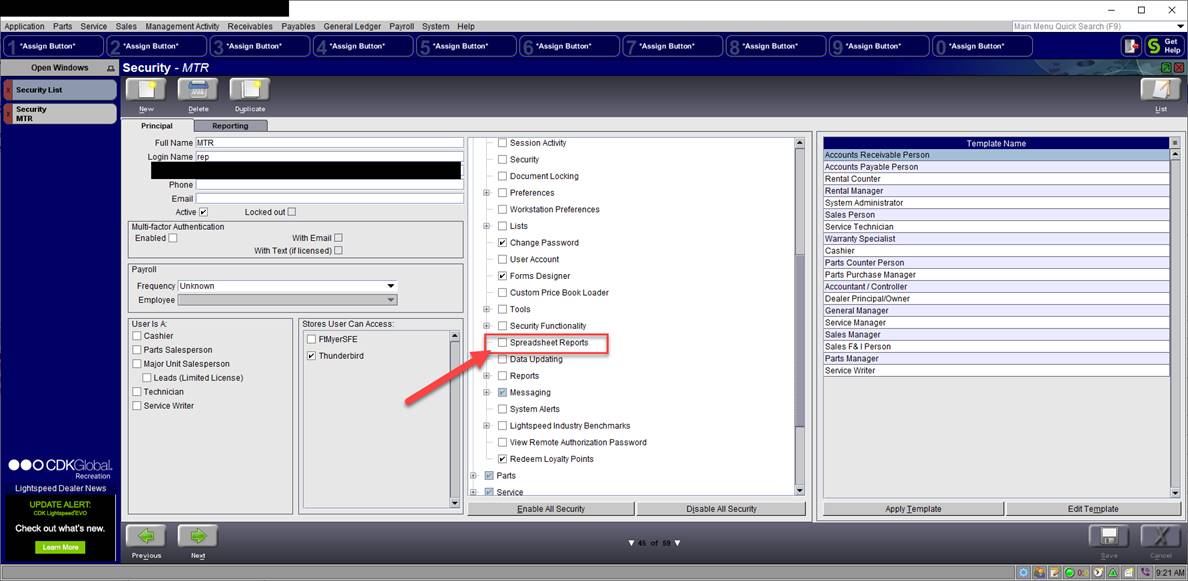1188x581 pixels.
Task: Check the Spreadsheet Reports checkbox
Action: point(502,343)
